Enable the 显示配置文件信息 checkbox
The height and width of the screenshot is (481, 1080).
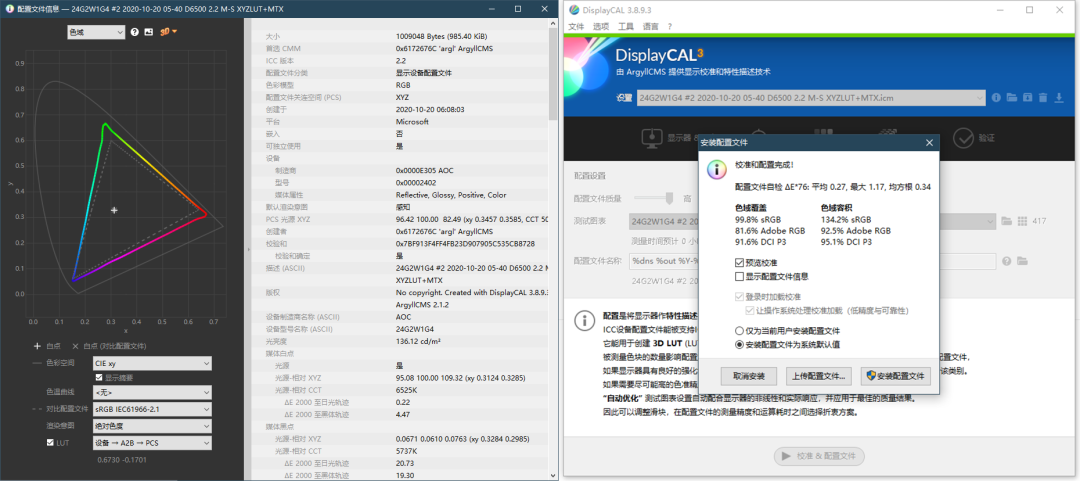tap(740, 276)
